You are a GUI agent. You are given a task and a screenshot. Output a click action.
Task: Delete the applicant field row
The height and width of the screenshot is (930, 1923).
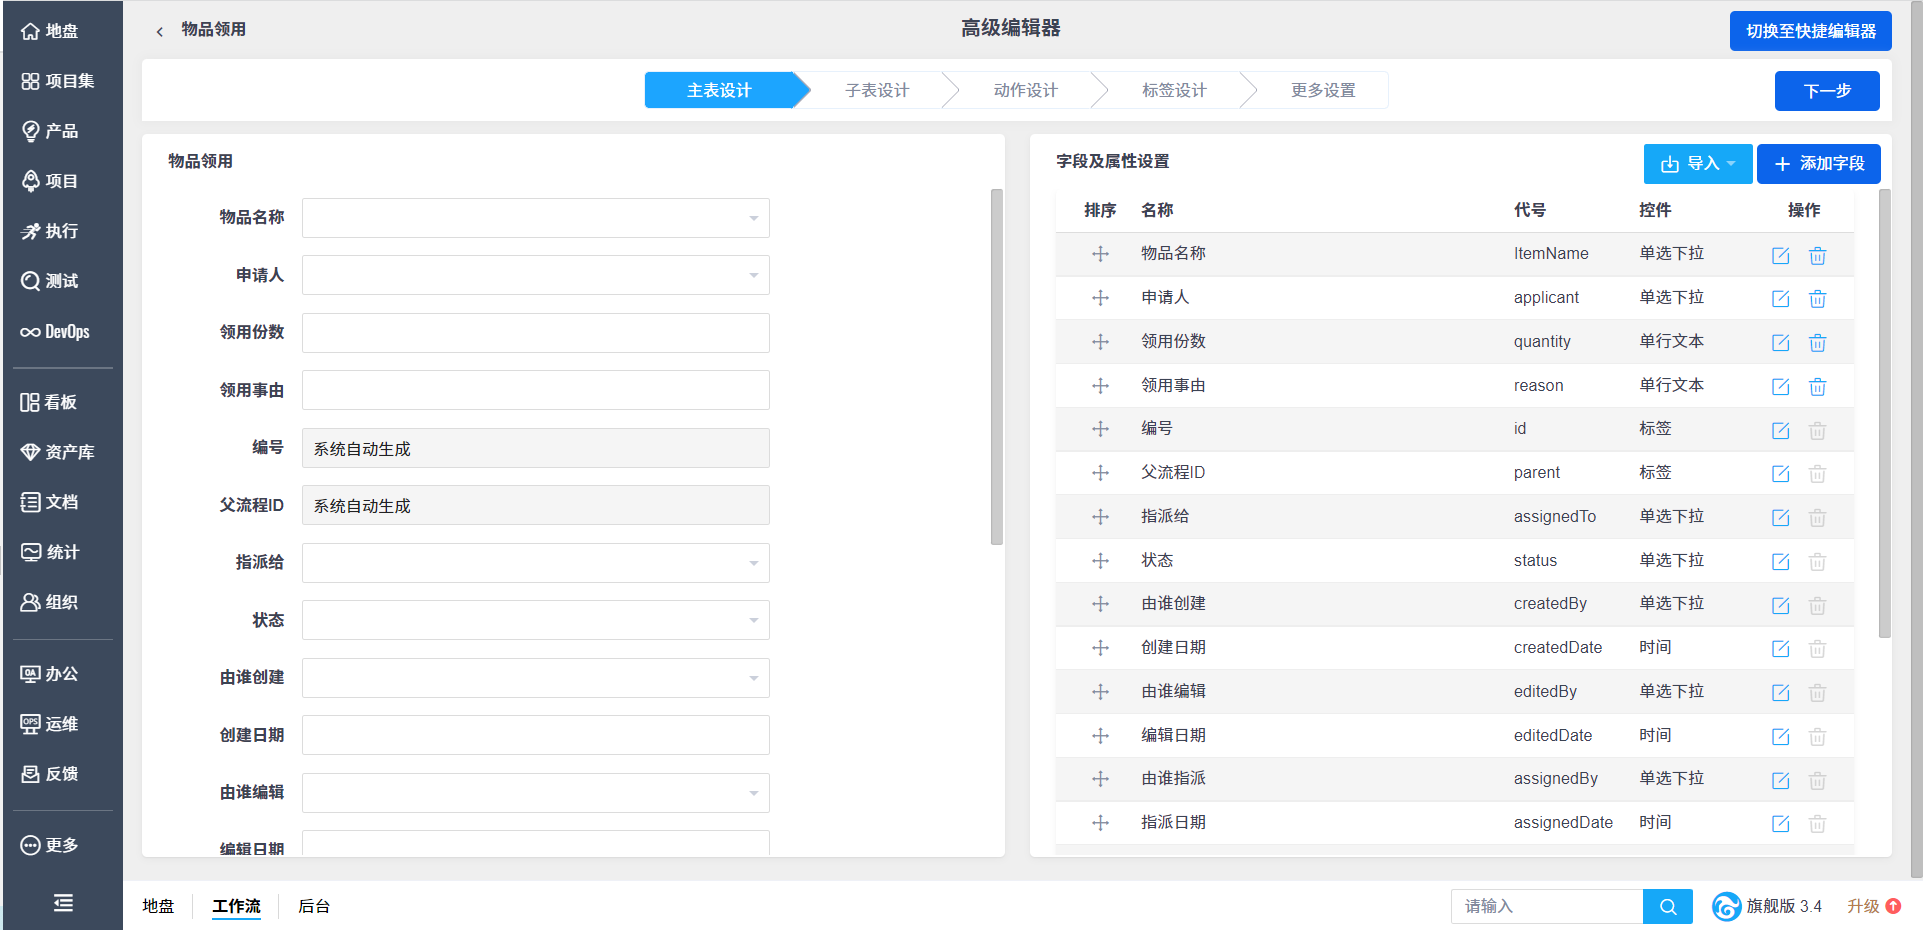(x=1817, y=299)
